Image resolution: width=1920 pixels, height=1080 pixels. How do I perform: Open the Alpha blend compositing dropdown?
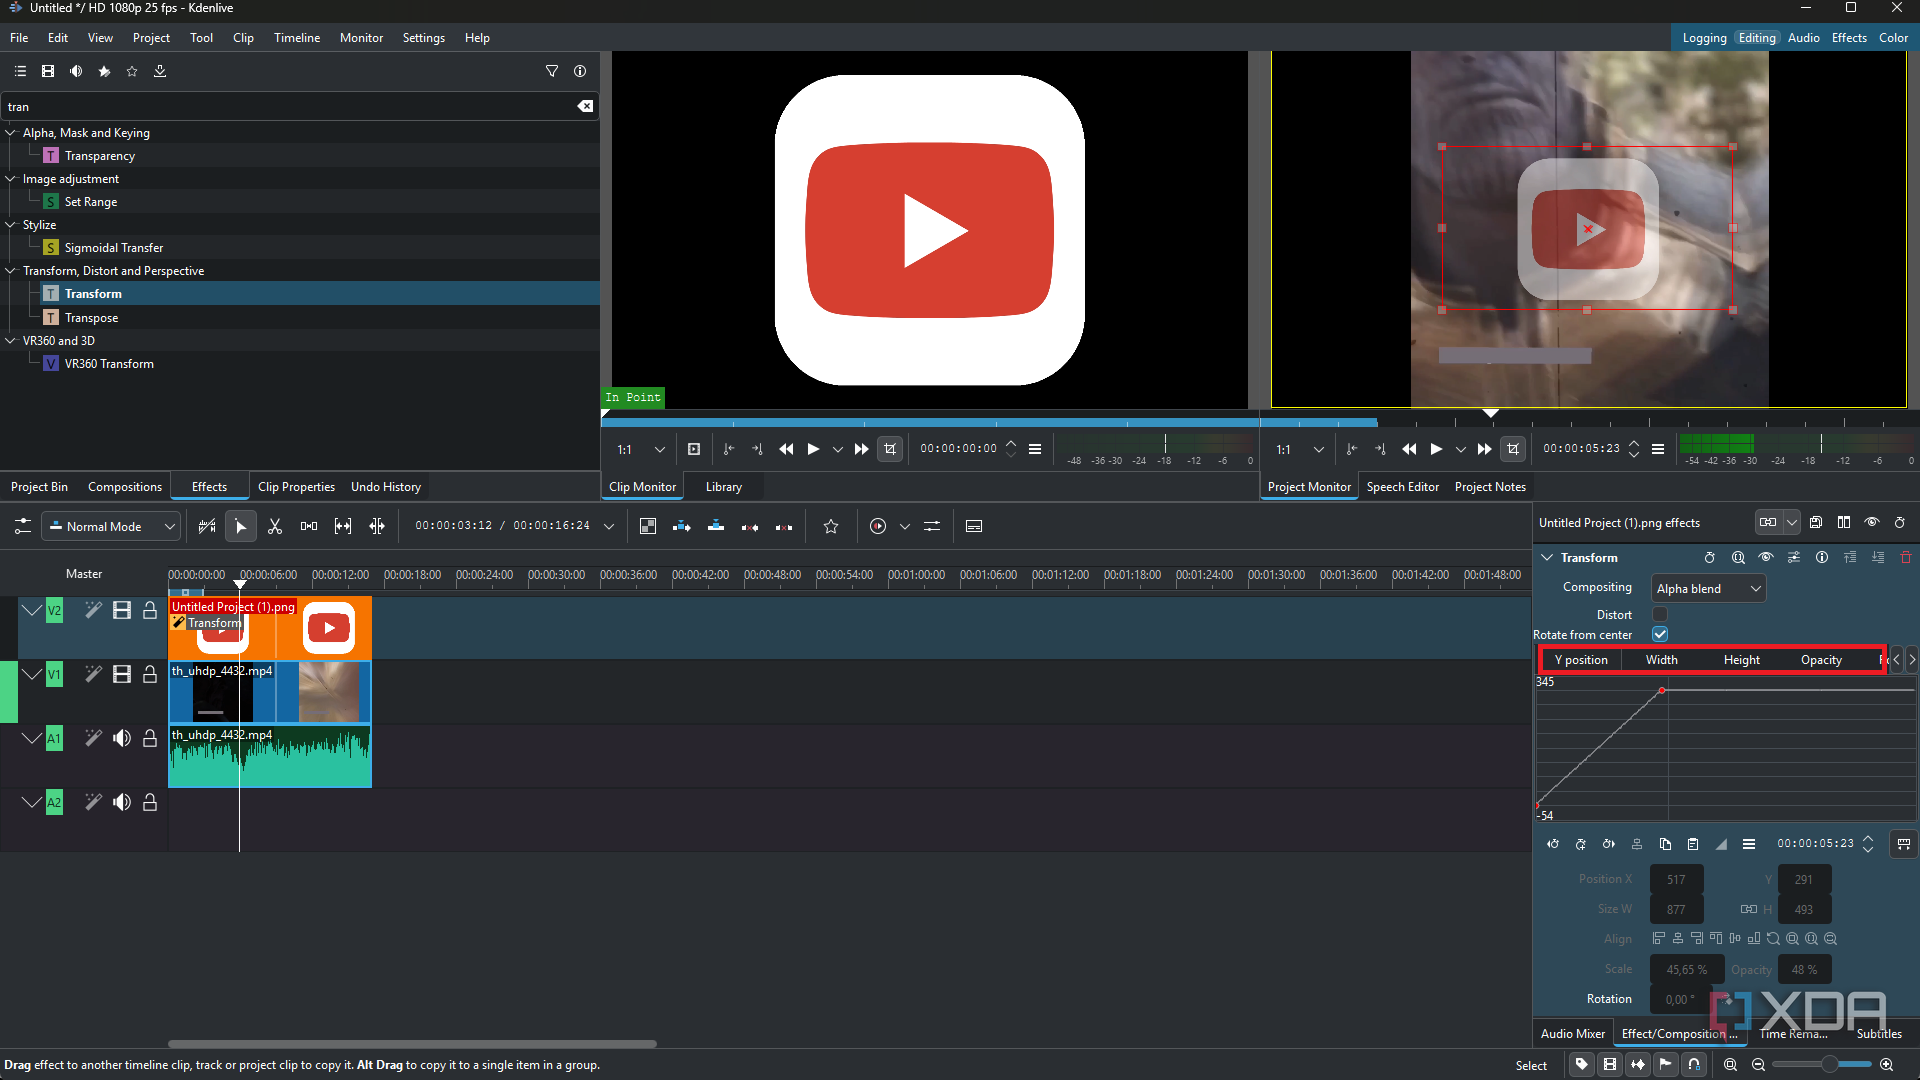(1708, 589)
